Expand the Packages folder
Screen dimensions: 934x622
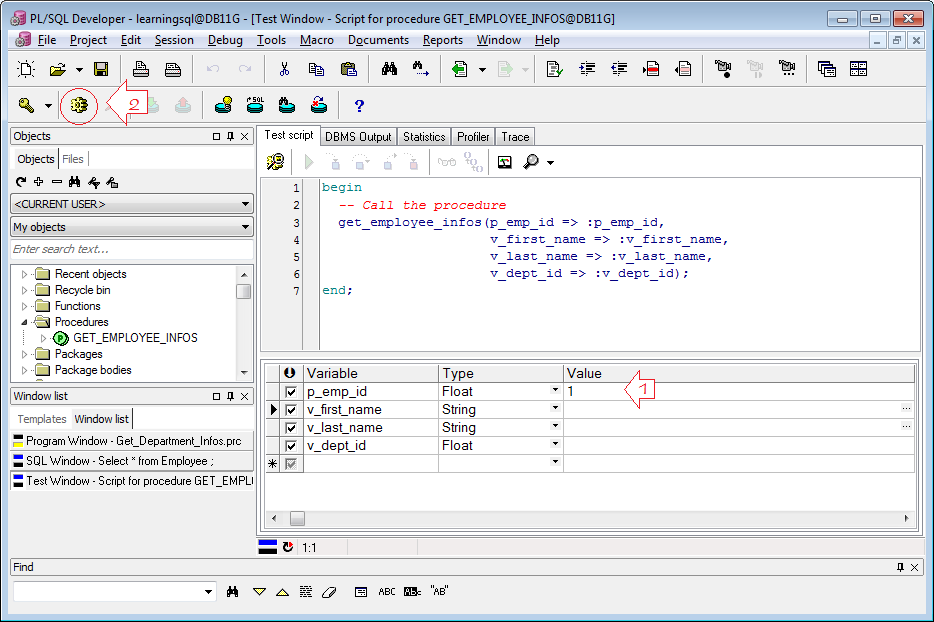coord(24,354)
